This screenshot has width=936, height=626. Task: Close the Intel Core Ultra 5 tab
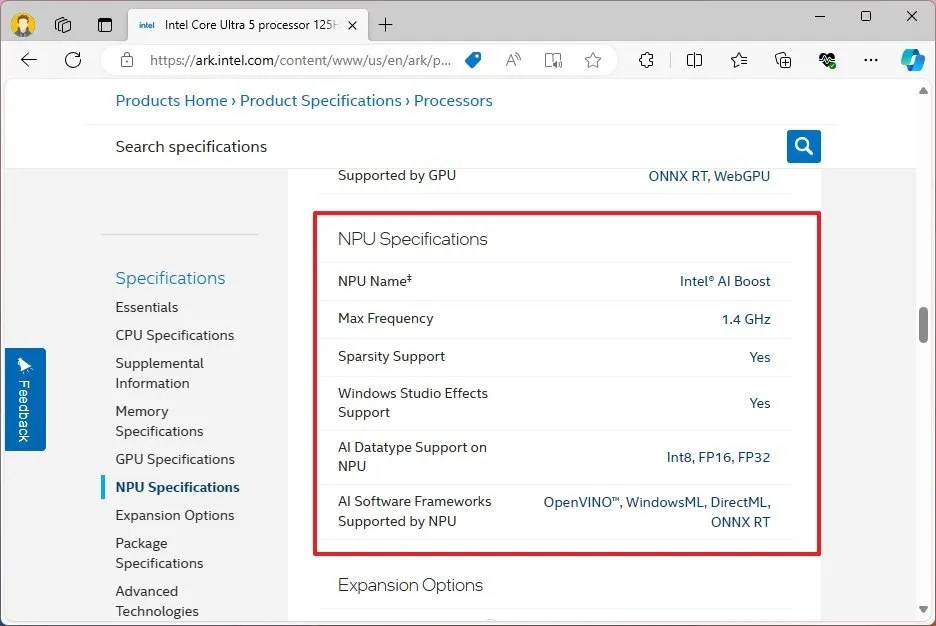352,25
